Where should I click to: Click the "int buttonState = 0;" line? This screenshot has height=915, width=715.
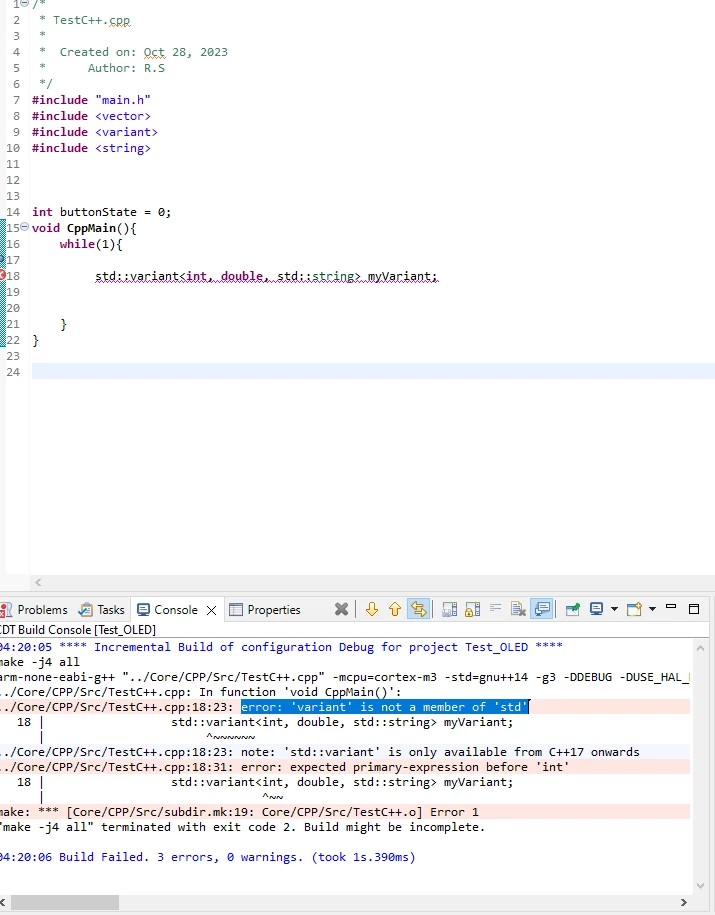[102, 212]
